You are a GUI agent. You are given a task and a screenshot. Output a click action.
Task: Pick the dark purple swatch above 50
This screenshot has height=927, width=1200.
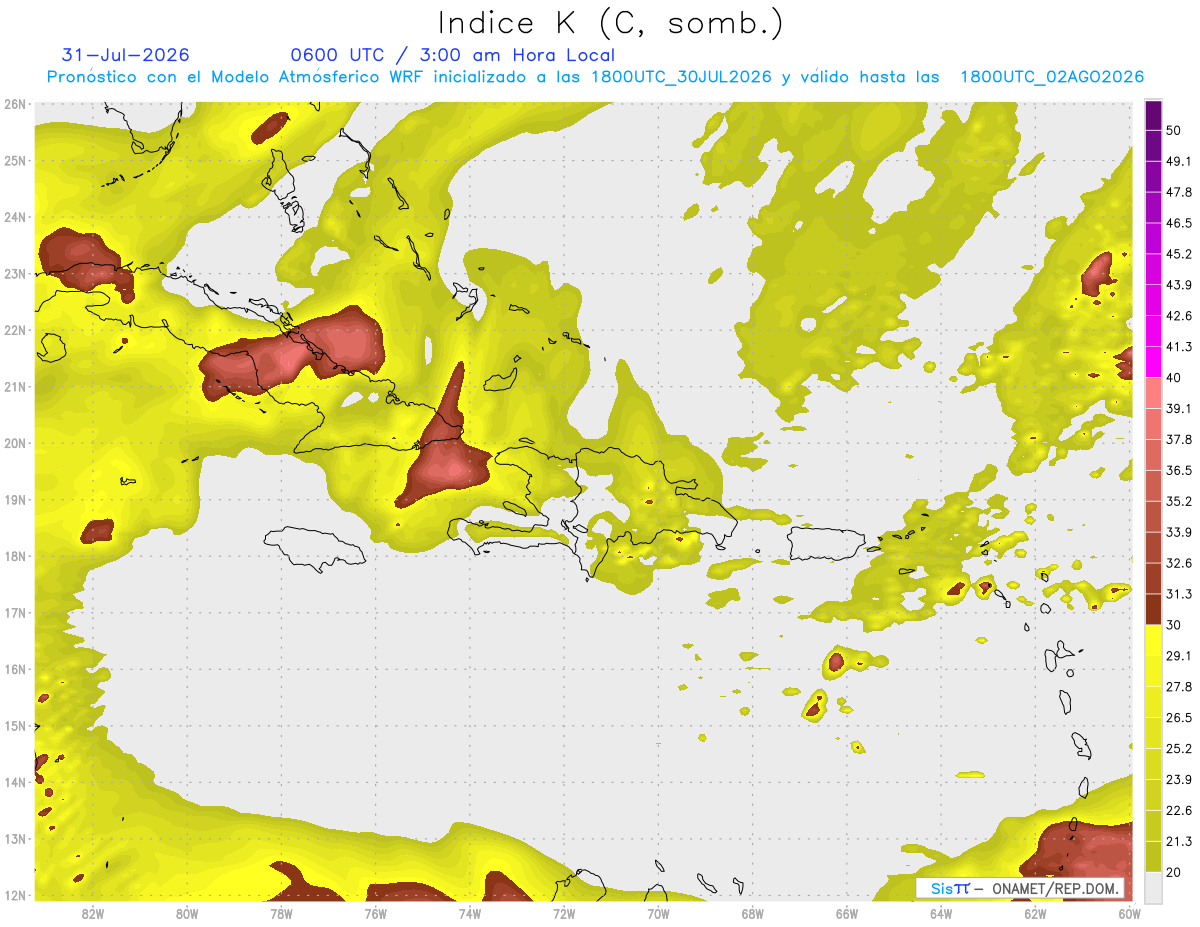[x=1153, y=116]
